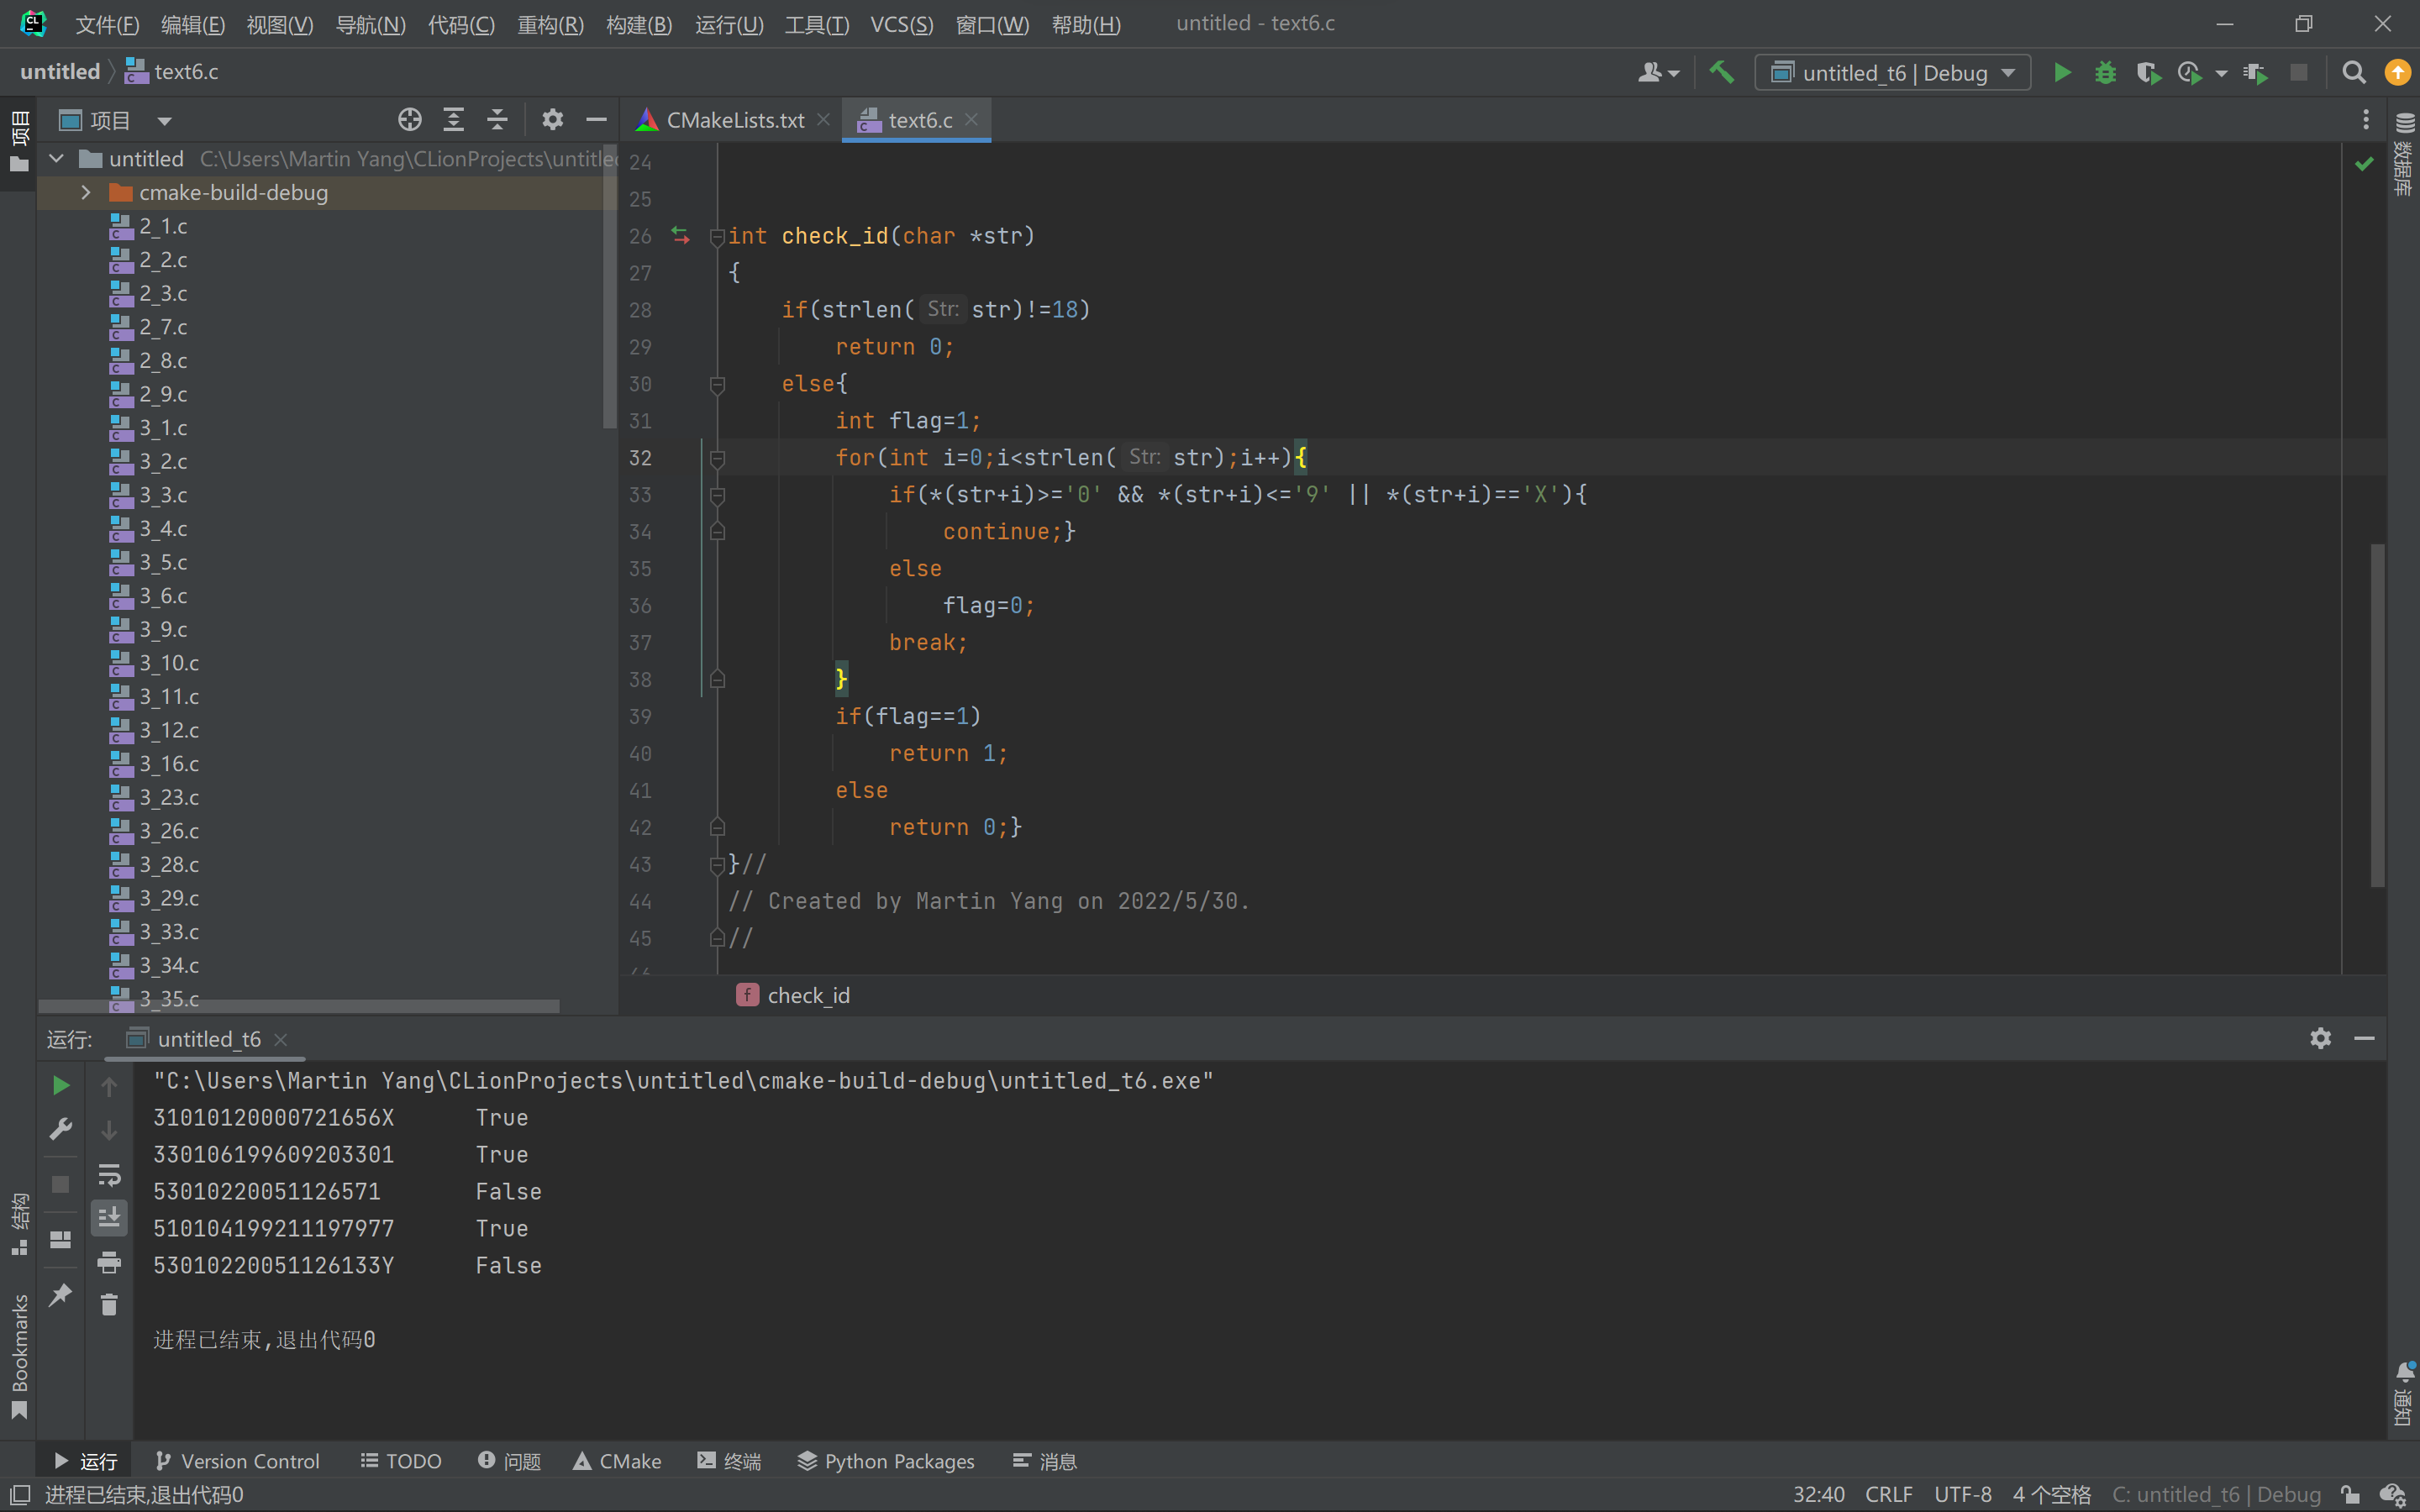Open Search Everywhere magnifier icon
2420x1512 pixels.
click(x=2354, y=72)
